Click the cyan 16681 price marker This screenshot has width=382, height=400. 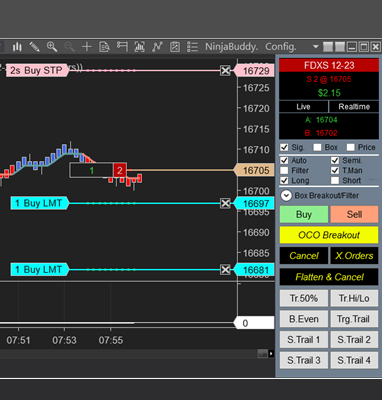(x=254, y=270)
